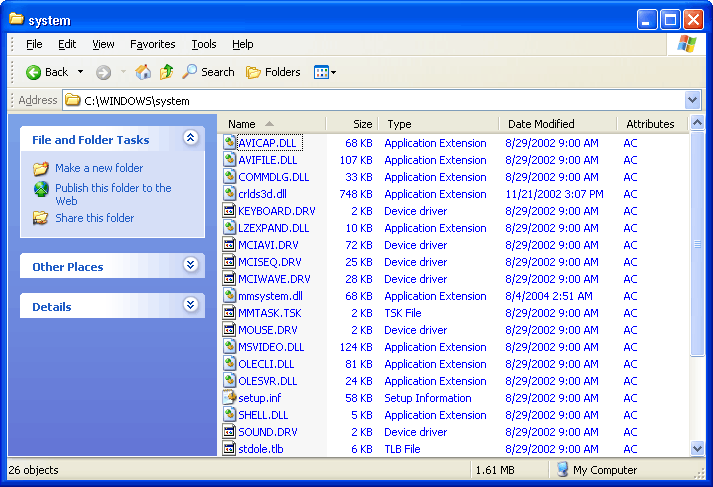The width and height of the screenshot is (713, 487).
Task: Open the Edit menu
Action: (67, 44)
